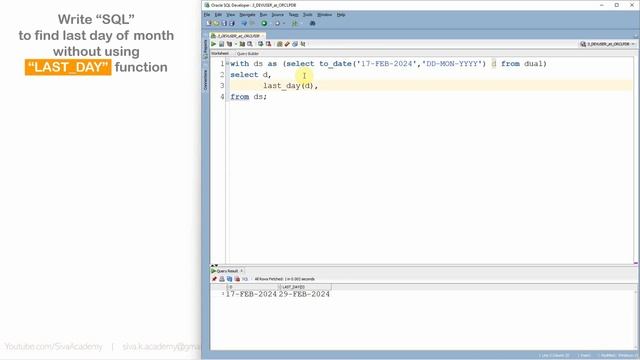The height and width of the screenshot is (360, 640).
Task: Click the blue Refresh icon in Query Result toolbar
Action: pyautogui.click(x=229, y=279)
